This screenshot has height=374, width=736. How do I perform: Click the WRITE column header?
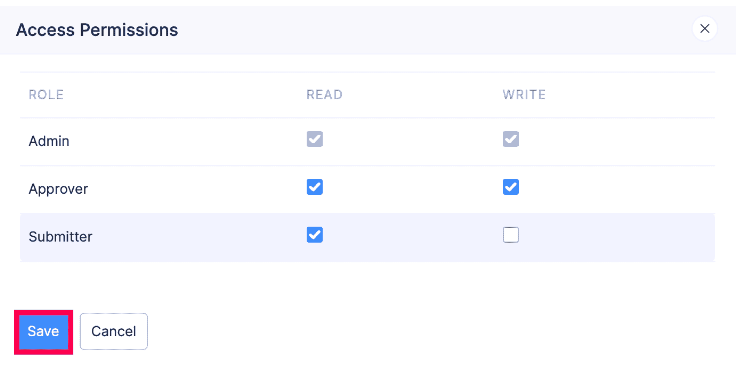click(x=524, y=95)
